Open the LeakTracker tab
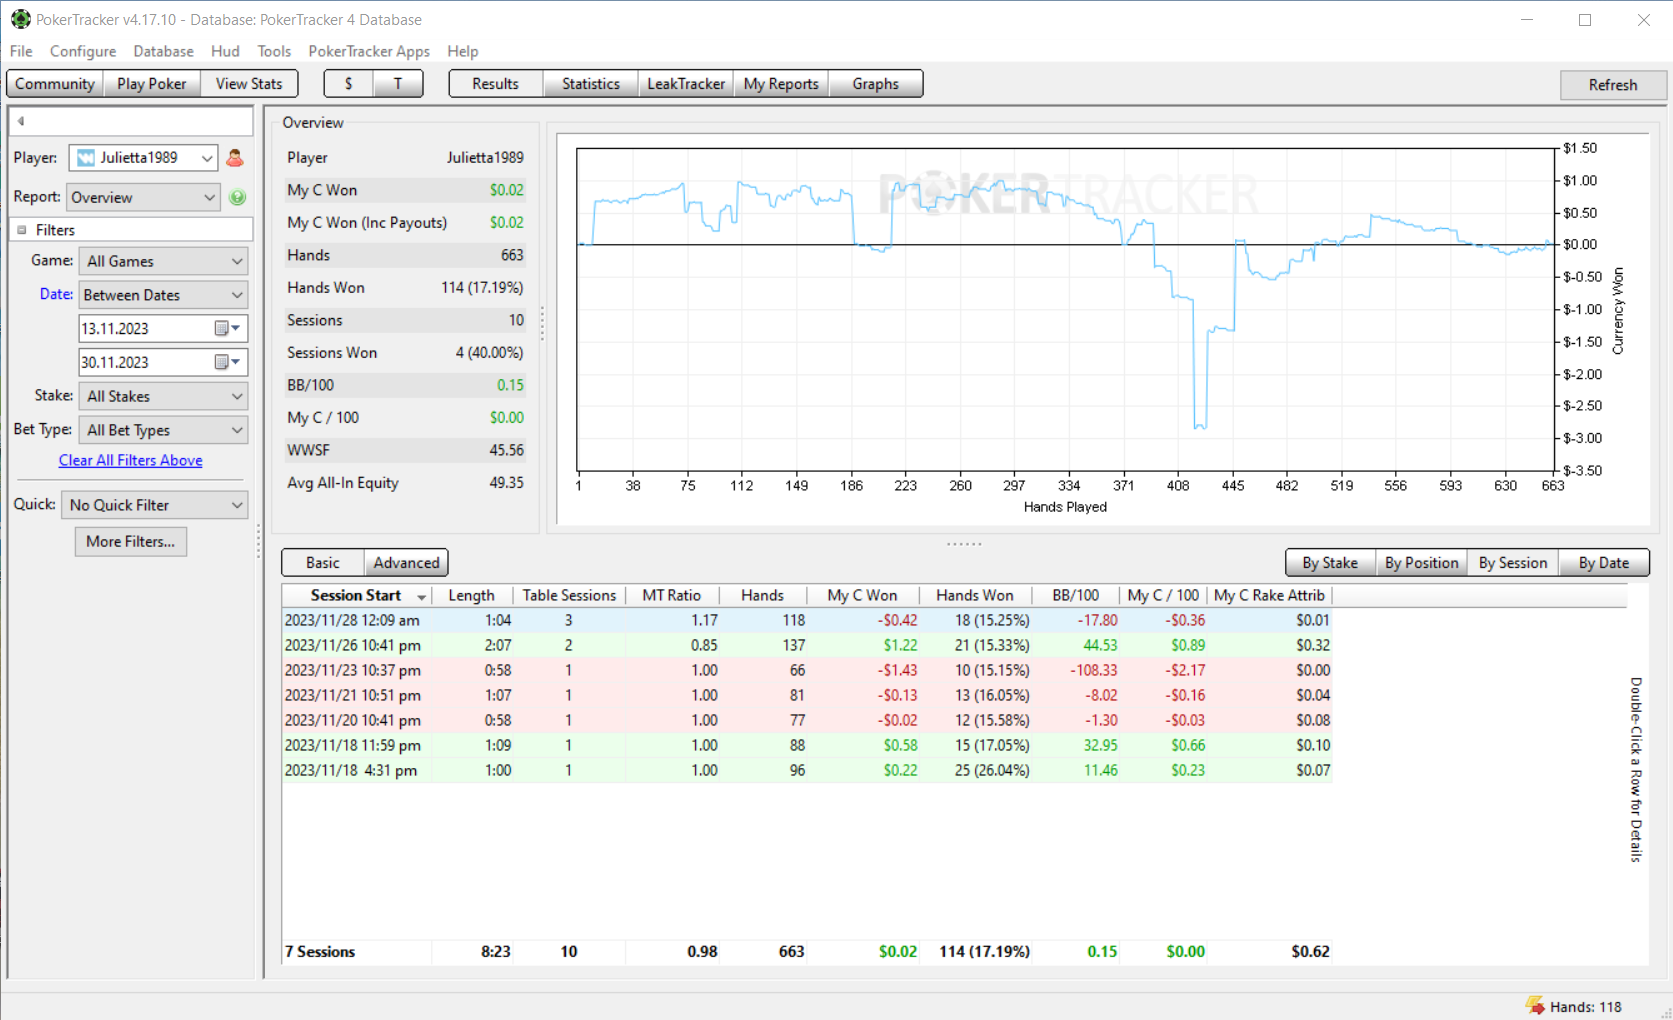The image size is (1673, 1020). pyautogui.click(x=686, y=84)
